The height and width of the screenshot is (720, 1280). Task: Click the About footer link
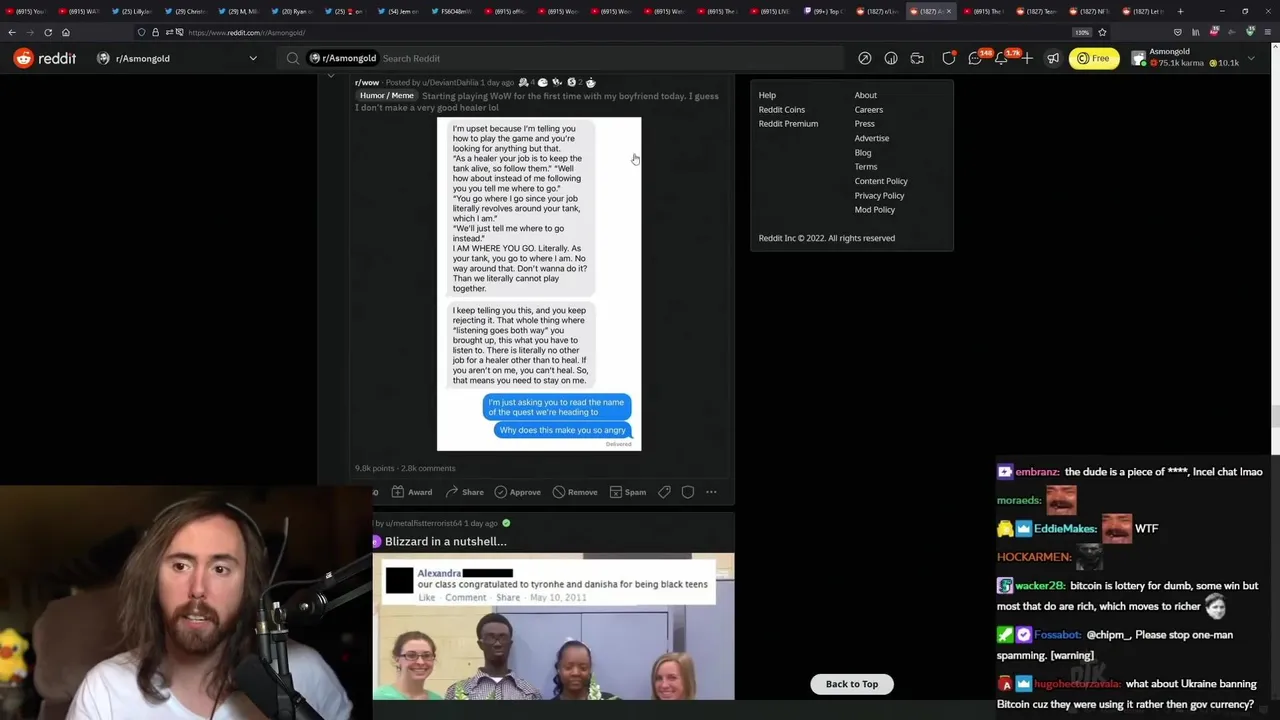[866, 95]
